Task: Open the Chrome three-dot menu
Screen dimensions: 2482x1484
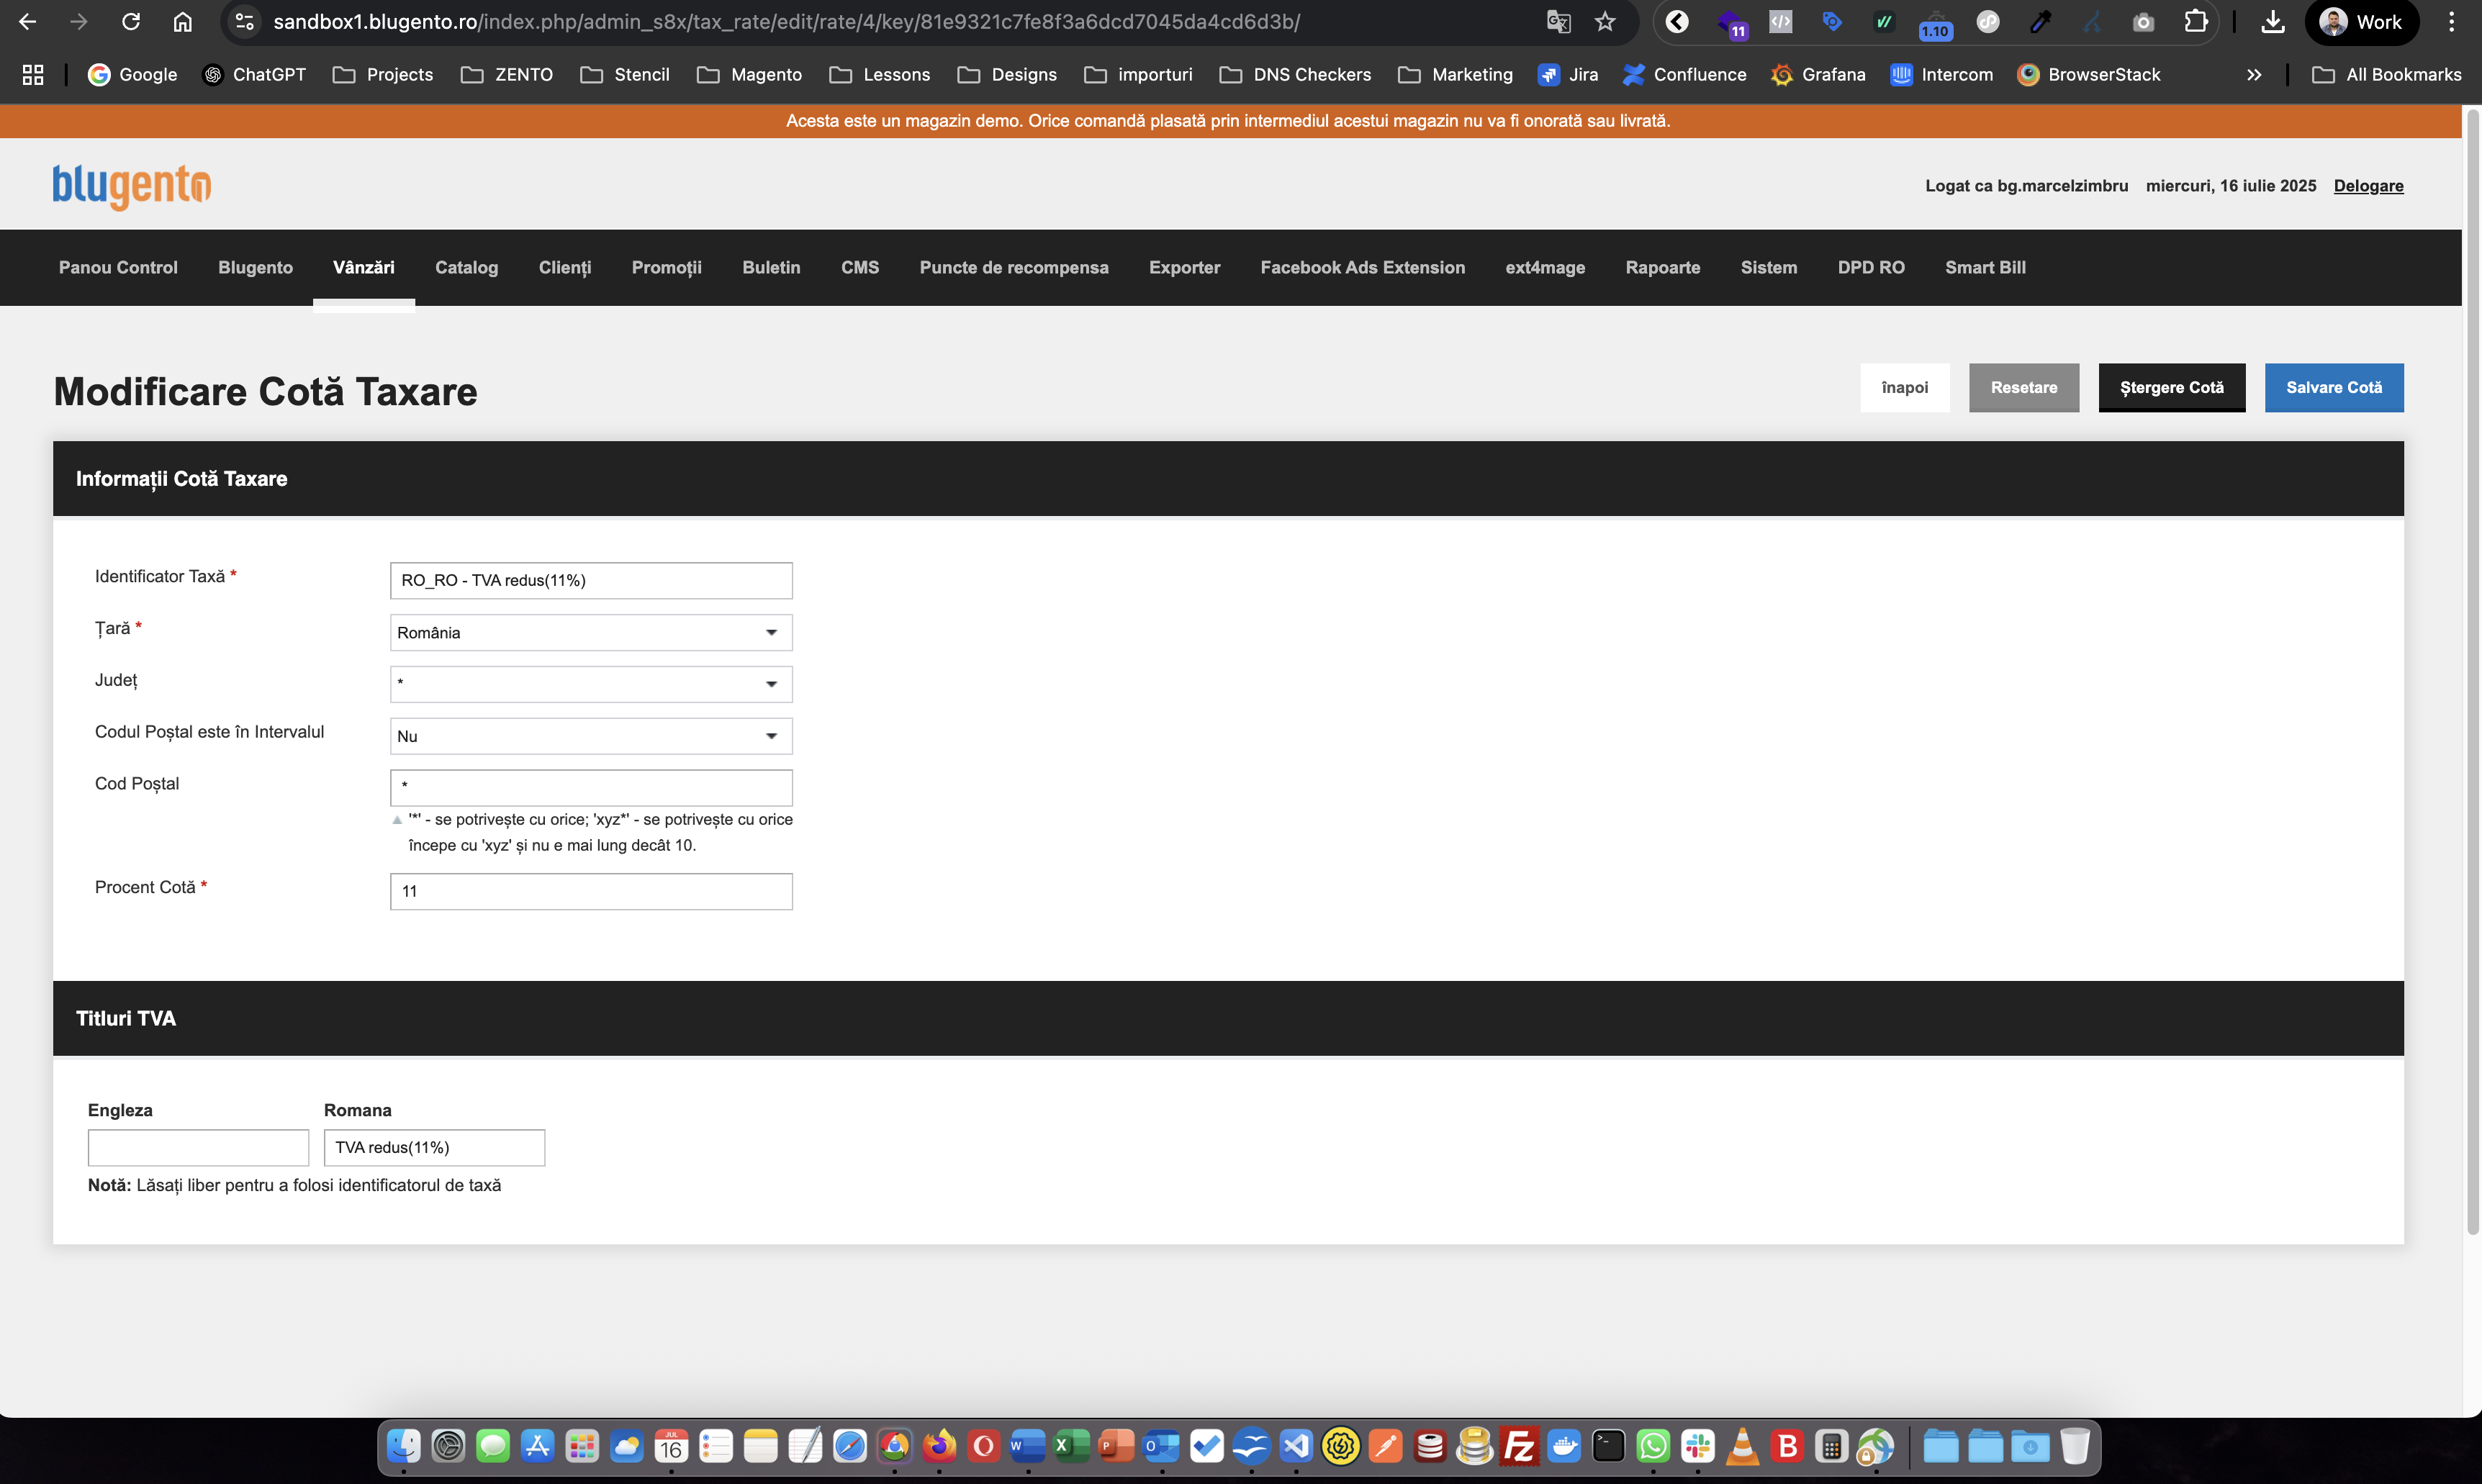Action: tap(2451, 22)
